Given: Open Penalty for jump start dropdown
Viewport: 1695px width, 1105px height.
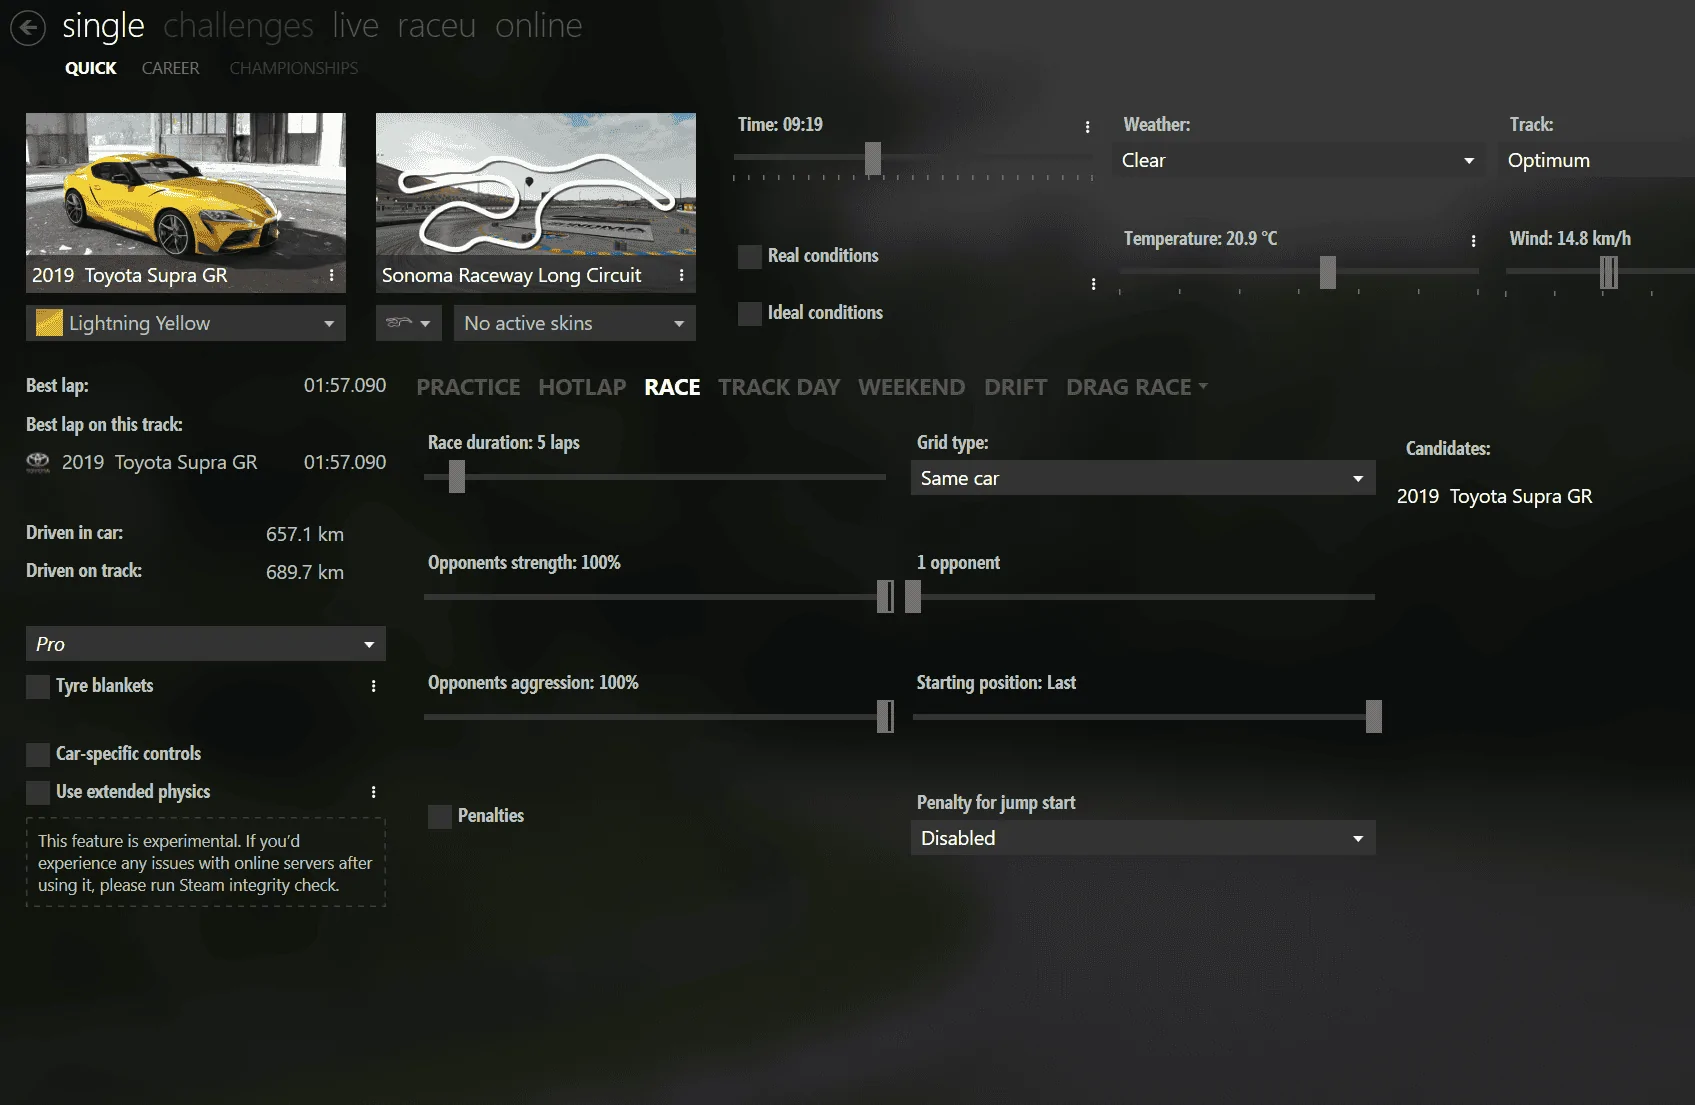Looking at the screenshot, I should click(x=1143, y=838).
